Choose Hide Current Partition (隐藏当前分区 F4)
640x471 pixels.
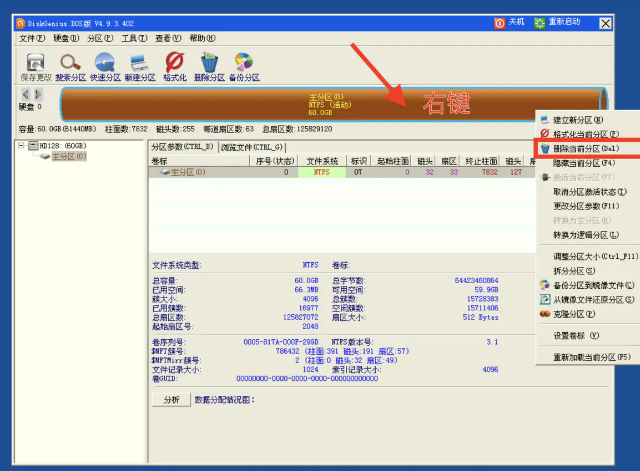click(588, 163)
